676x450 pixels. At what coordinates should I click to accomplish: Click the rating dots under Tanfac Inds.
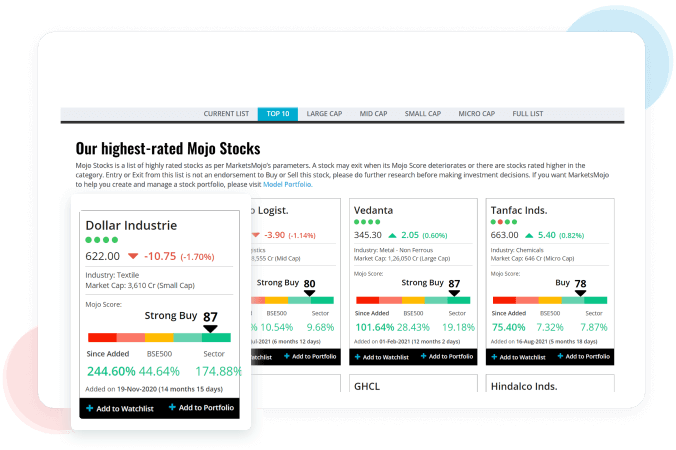pos(504,222)
